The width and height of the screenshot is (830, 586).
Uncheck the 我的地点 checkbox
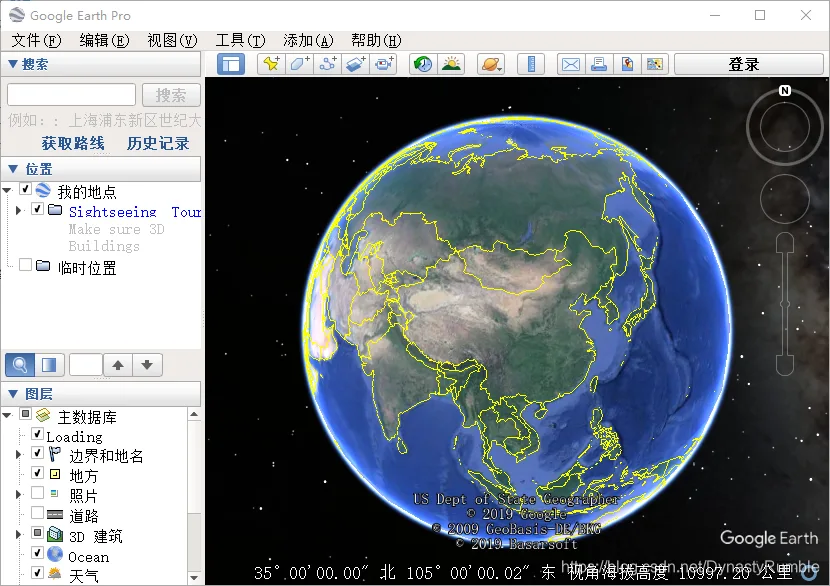pyautogui.click(x=25, y=189)
